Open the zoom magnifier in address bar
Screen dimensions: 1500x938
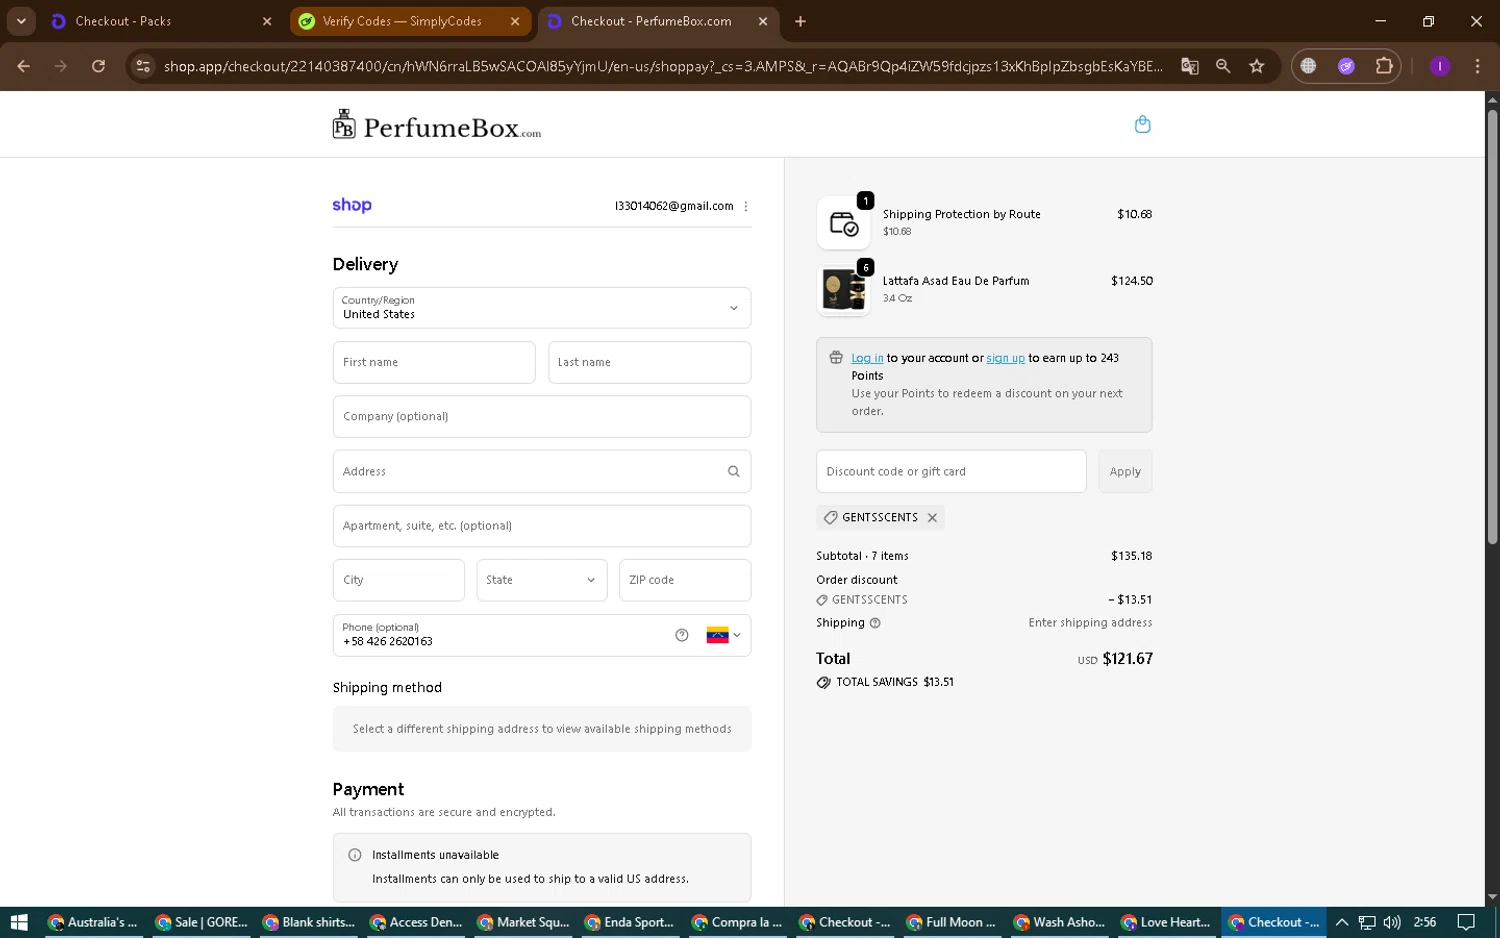[1223, 66]
